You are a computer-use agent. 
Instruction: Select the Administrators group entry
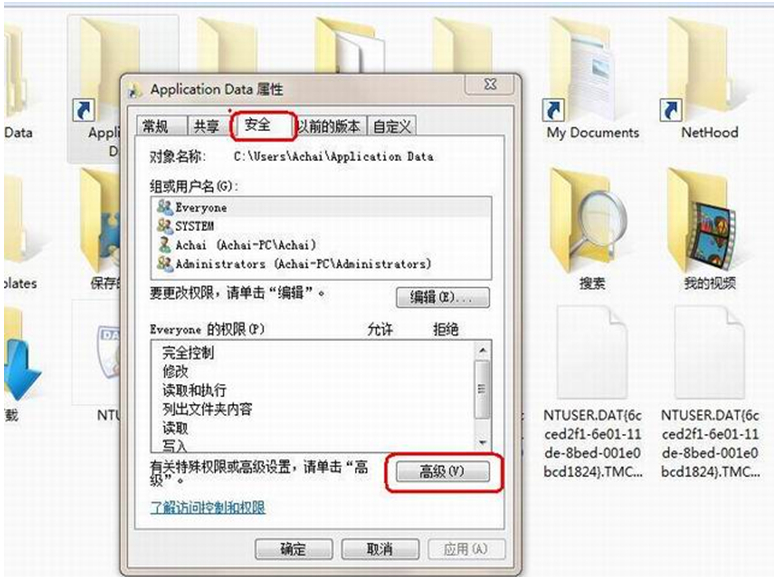point(321,264)
